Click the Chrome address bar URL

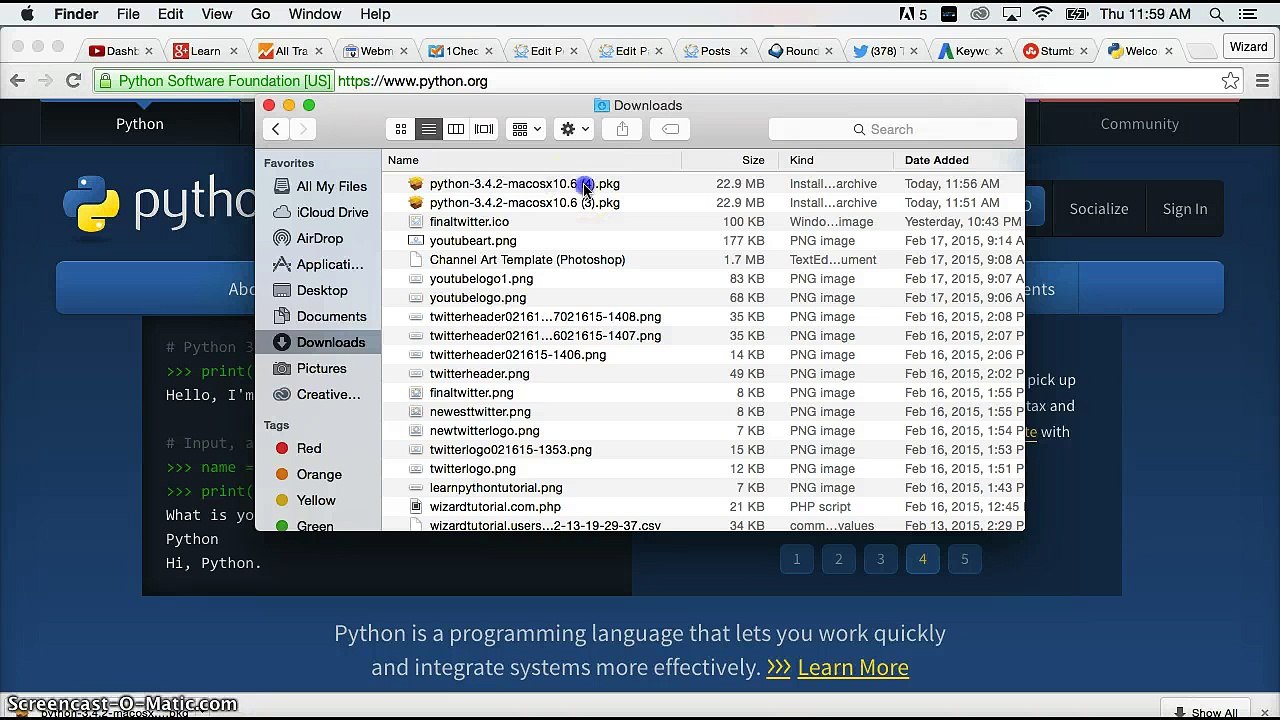coord(412,81)
